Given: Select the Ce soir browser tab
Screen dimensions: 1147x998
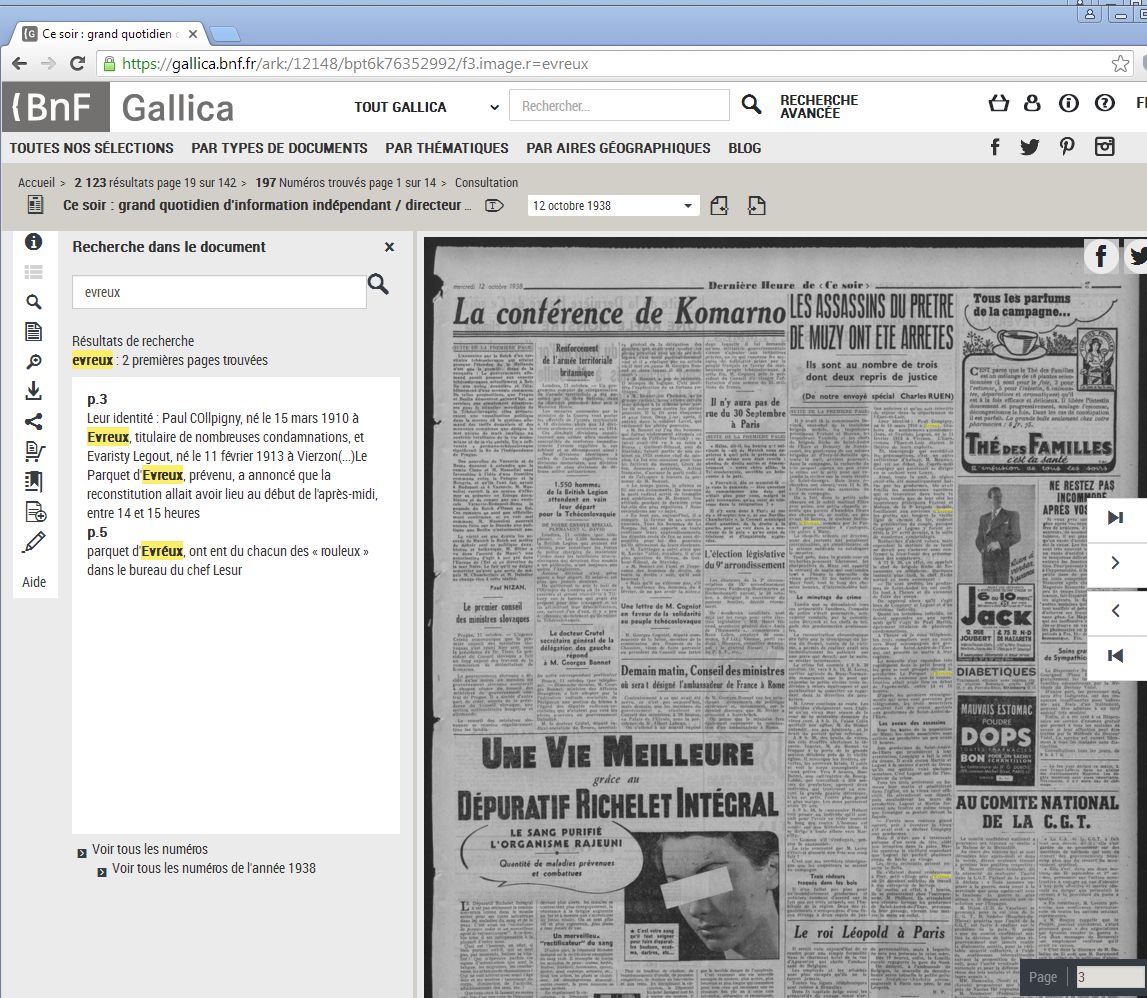Looking at the screenshot, I should [x=110, y=34].
